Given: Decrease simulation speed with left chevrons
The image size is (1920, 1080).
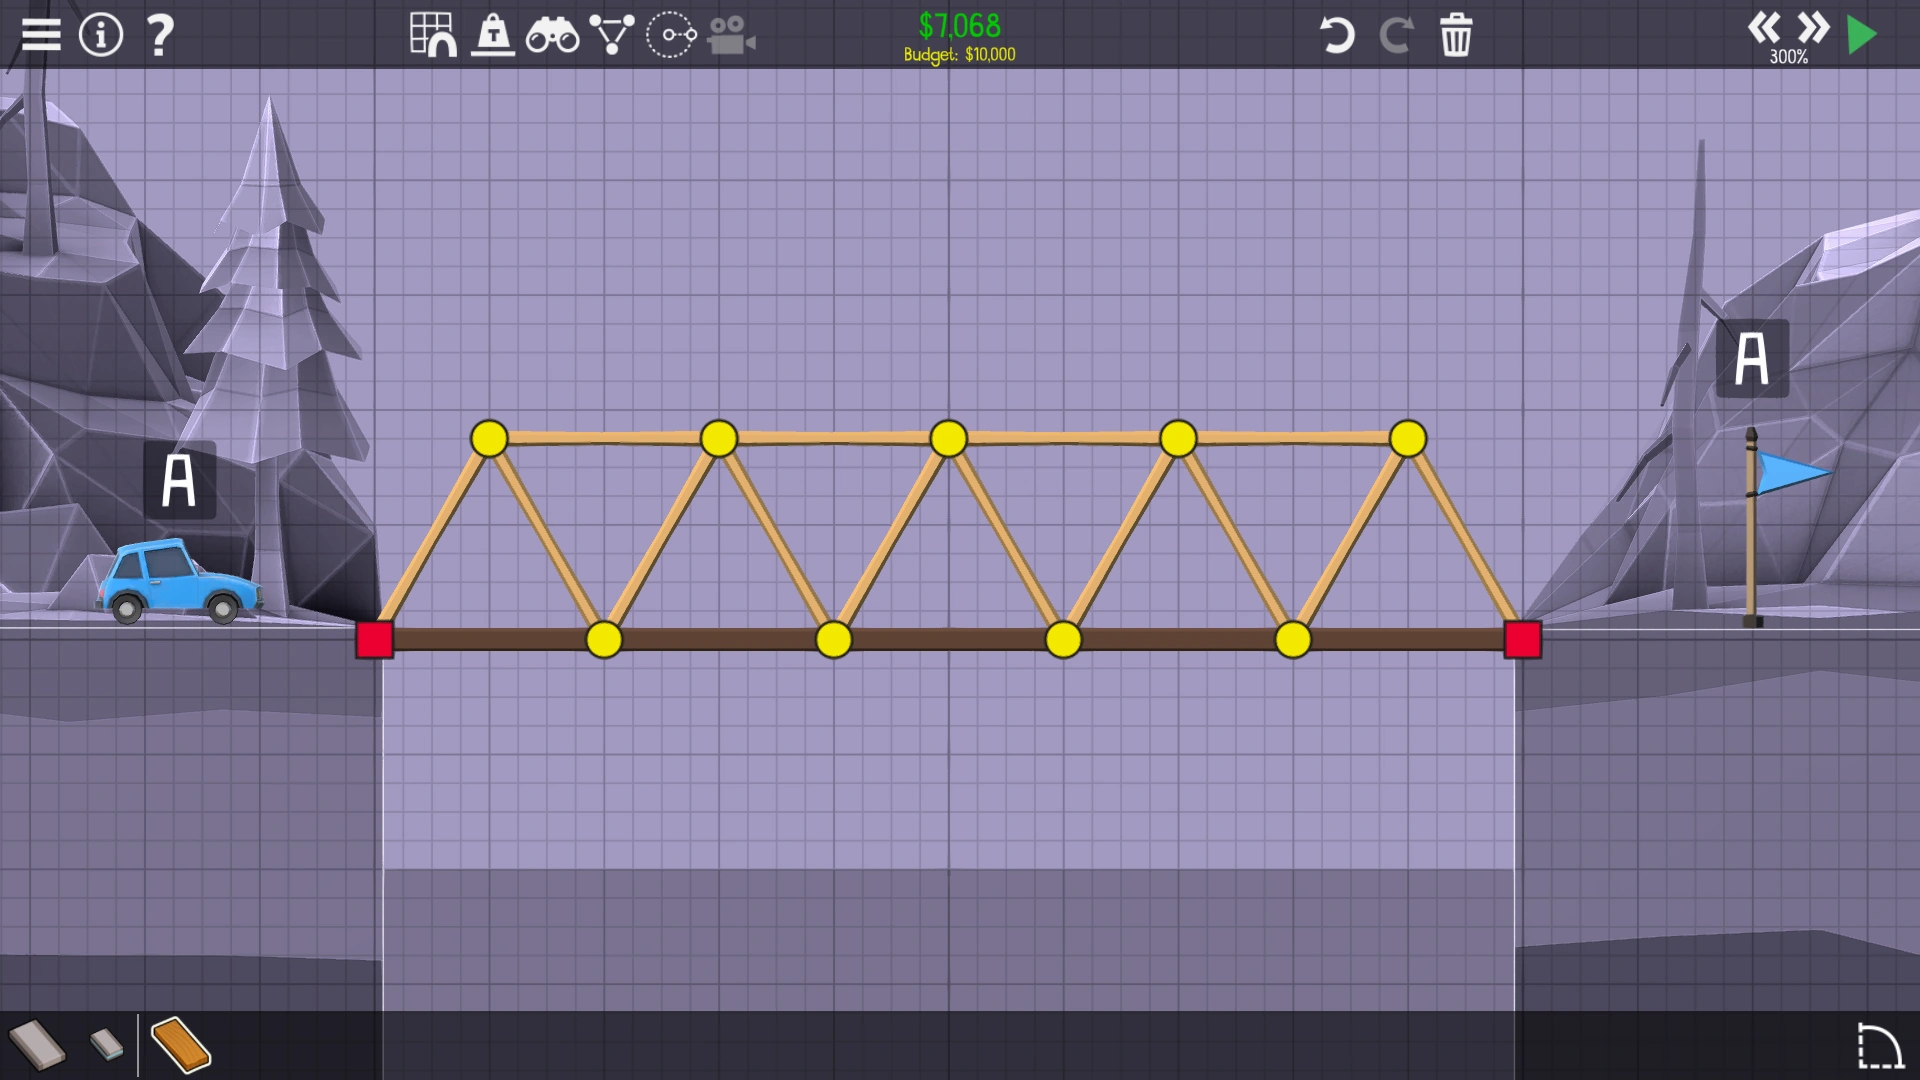Looking at the screenshot, I should pos(1764,28).
